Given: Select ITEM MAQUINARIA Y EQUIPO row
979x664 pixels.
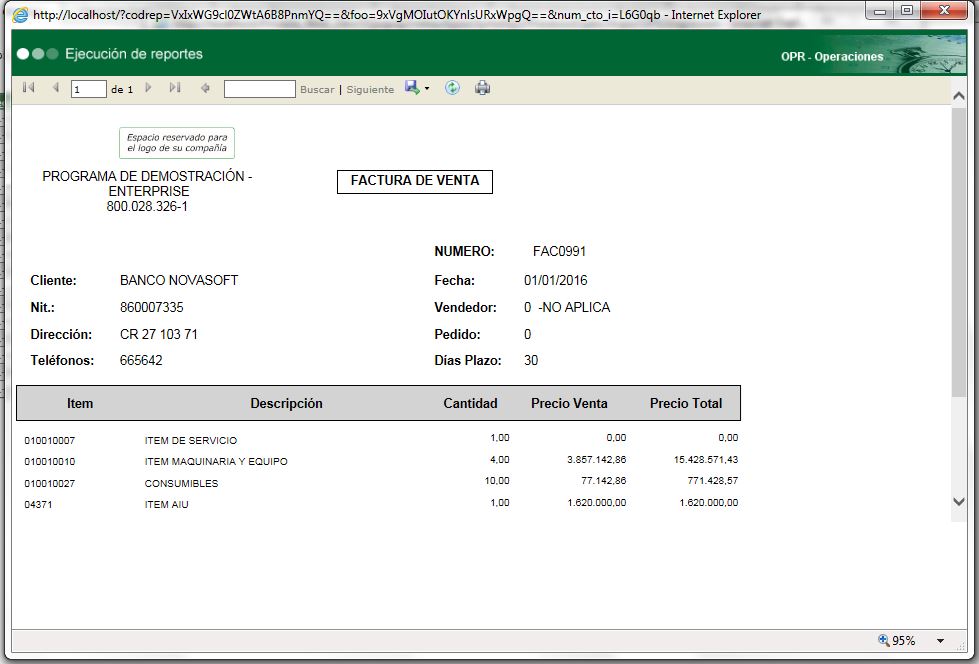Looking at the screenshot, I should (x=216, y=462).
